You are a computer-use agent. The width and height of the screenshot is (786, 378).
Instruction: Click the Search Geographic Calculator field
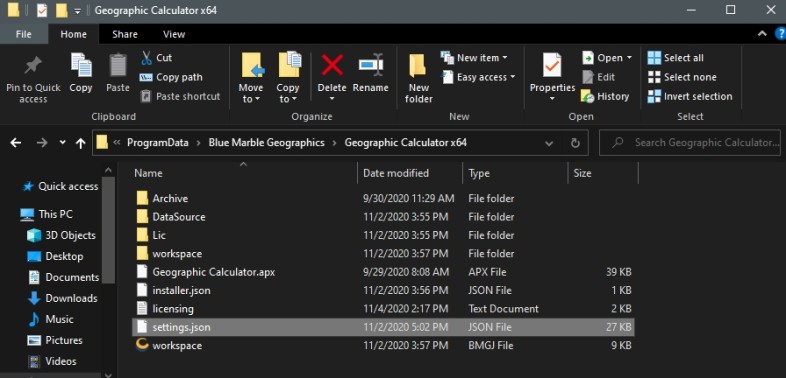(x=690, y=143)
